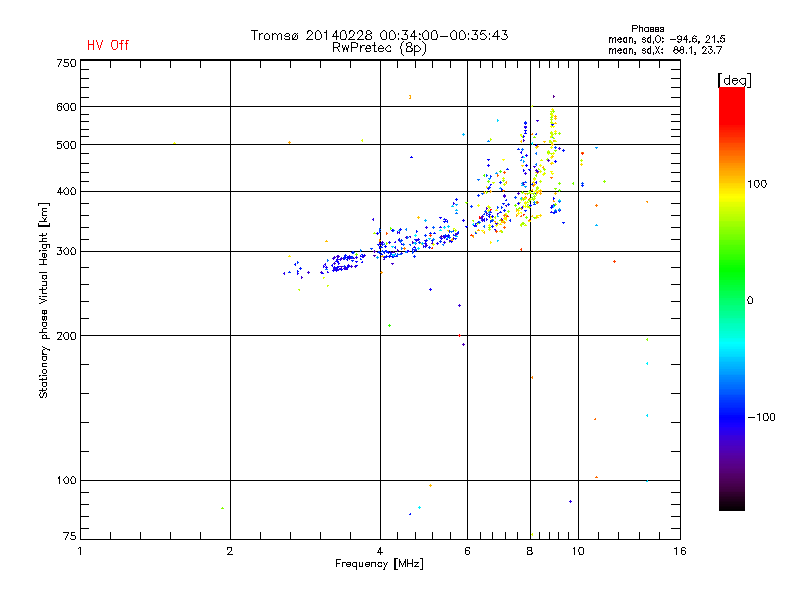
Task: Click the 'mean, sd,X: 88.1, 23.7' line
Action: click(665, 50)
